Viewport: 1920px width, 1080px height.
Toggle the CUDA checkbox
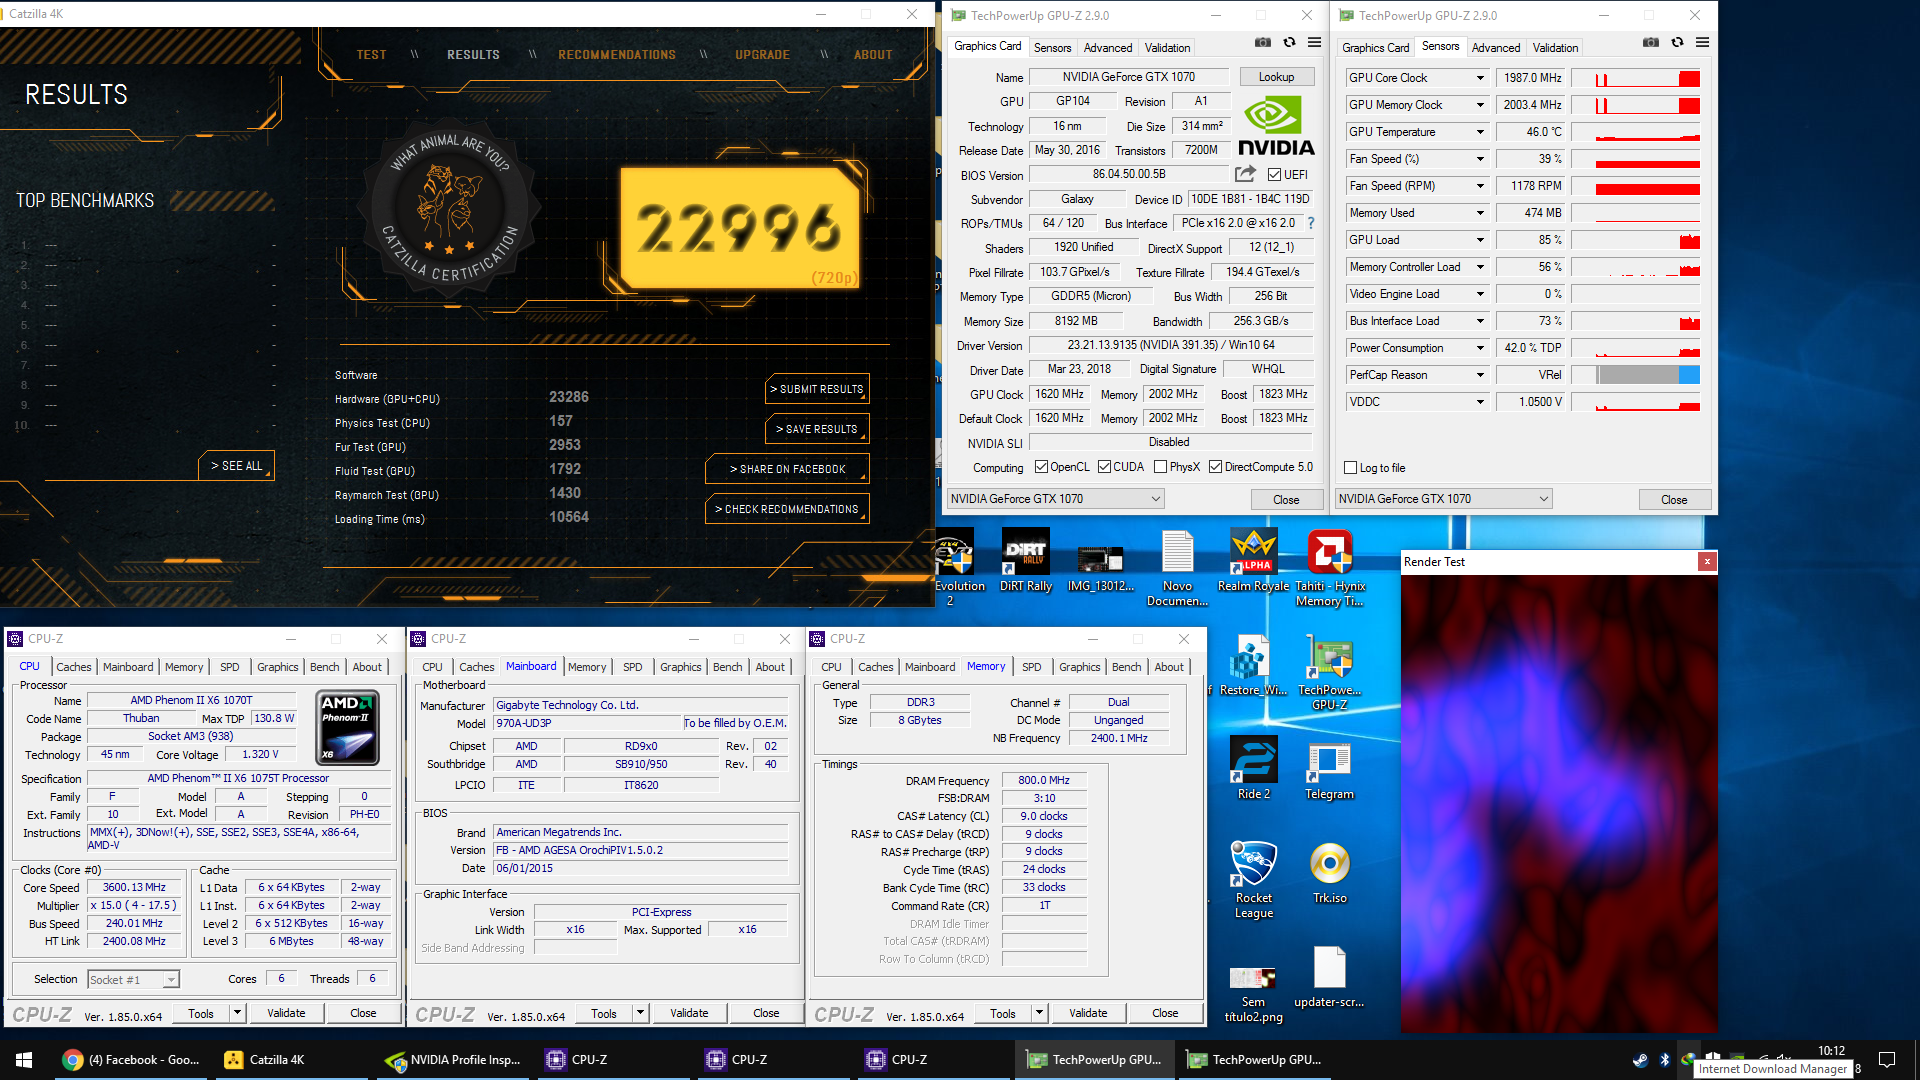tap(1104, 467)
